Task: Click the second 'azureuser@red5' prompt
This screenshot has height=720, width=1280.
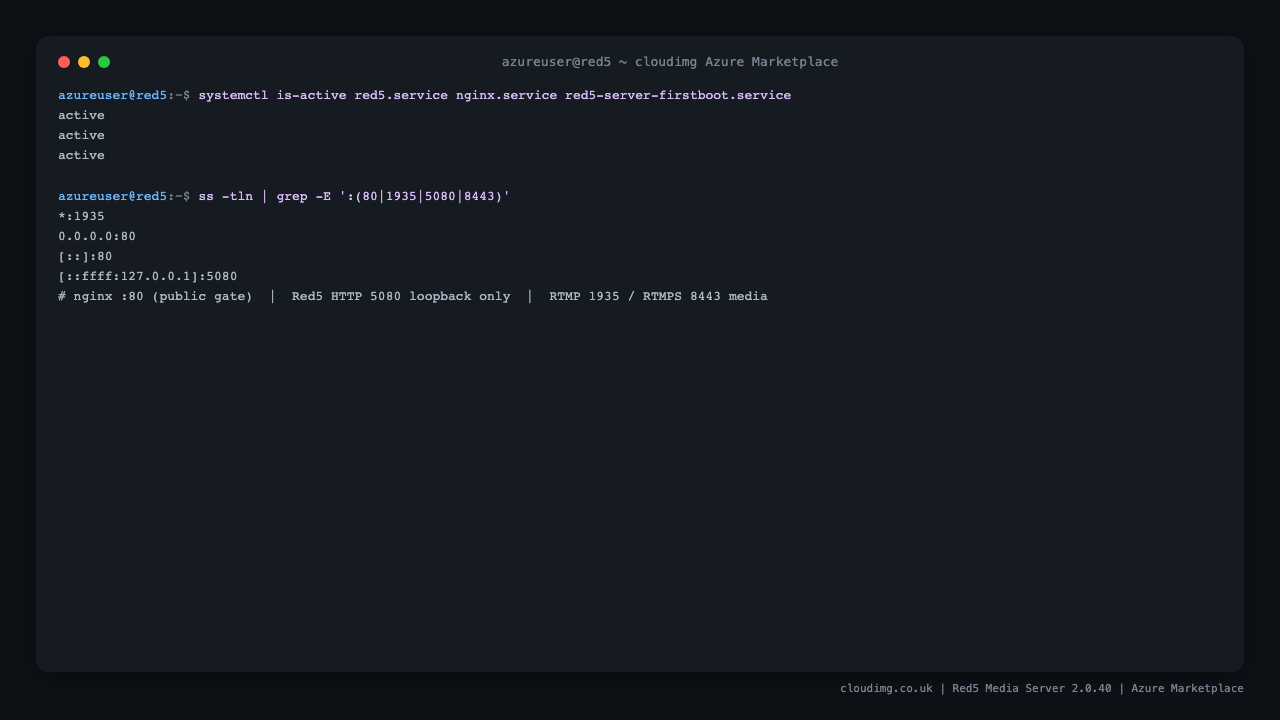Action: tap(112, 197)
